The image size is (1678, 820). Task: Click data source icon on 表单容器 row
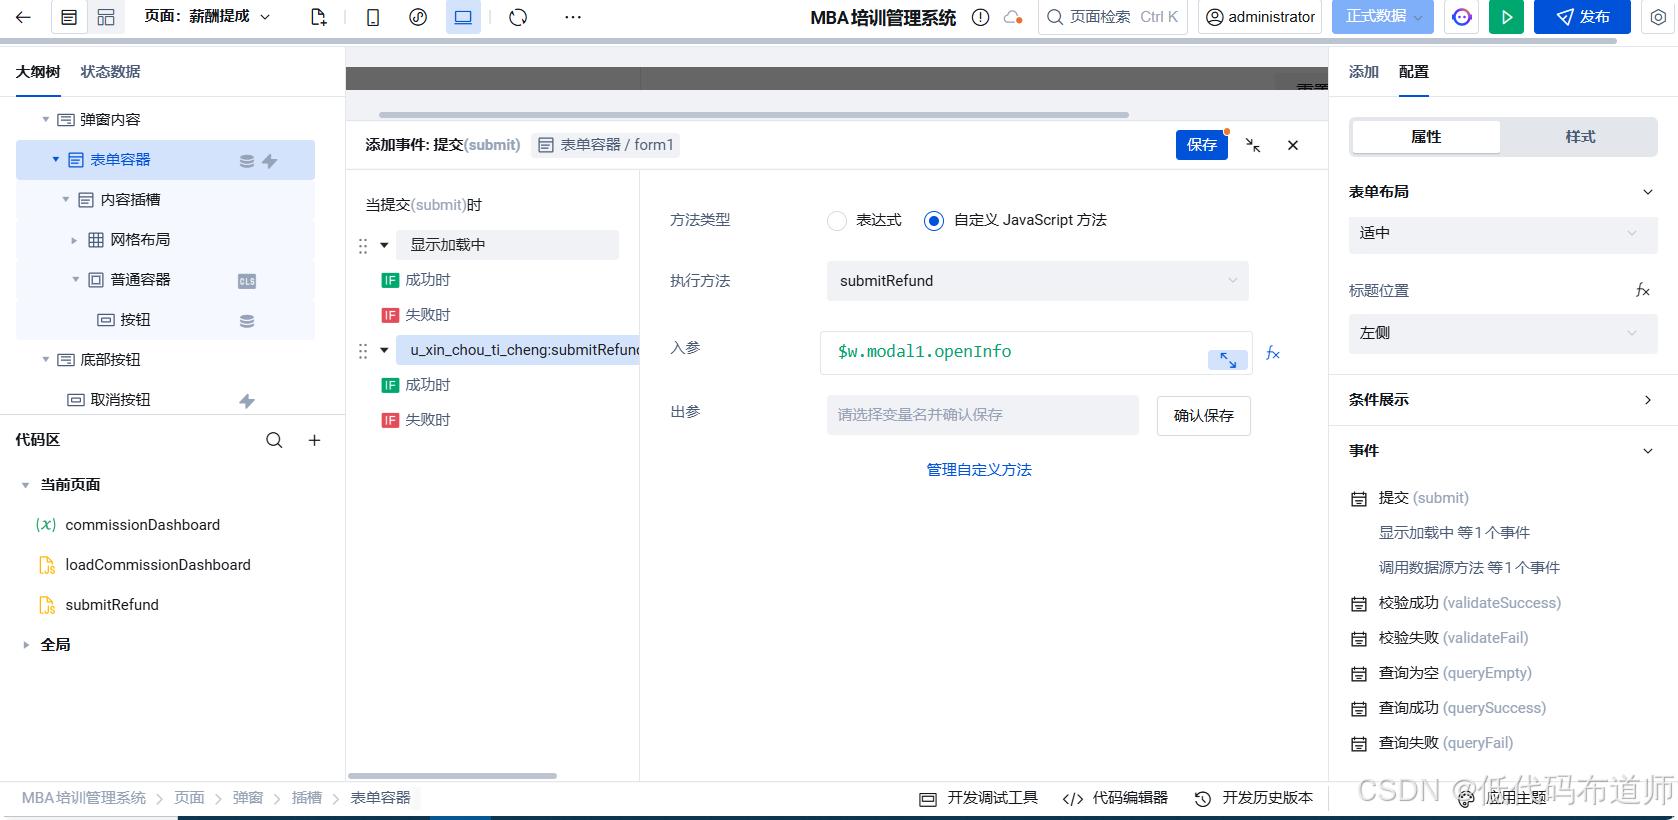[247, 161]
